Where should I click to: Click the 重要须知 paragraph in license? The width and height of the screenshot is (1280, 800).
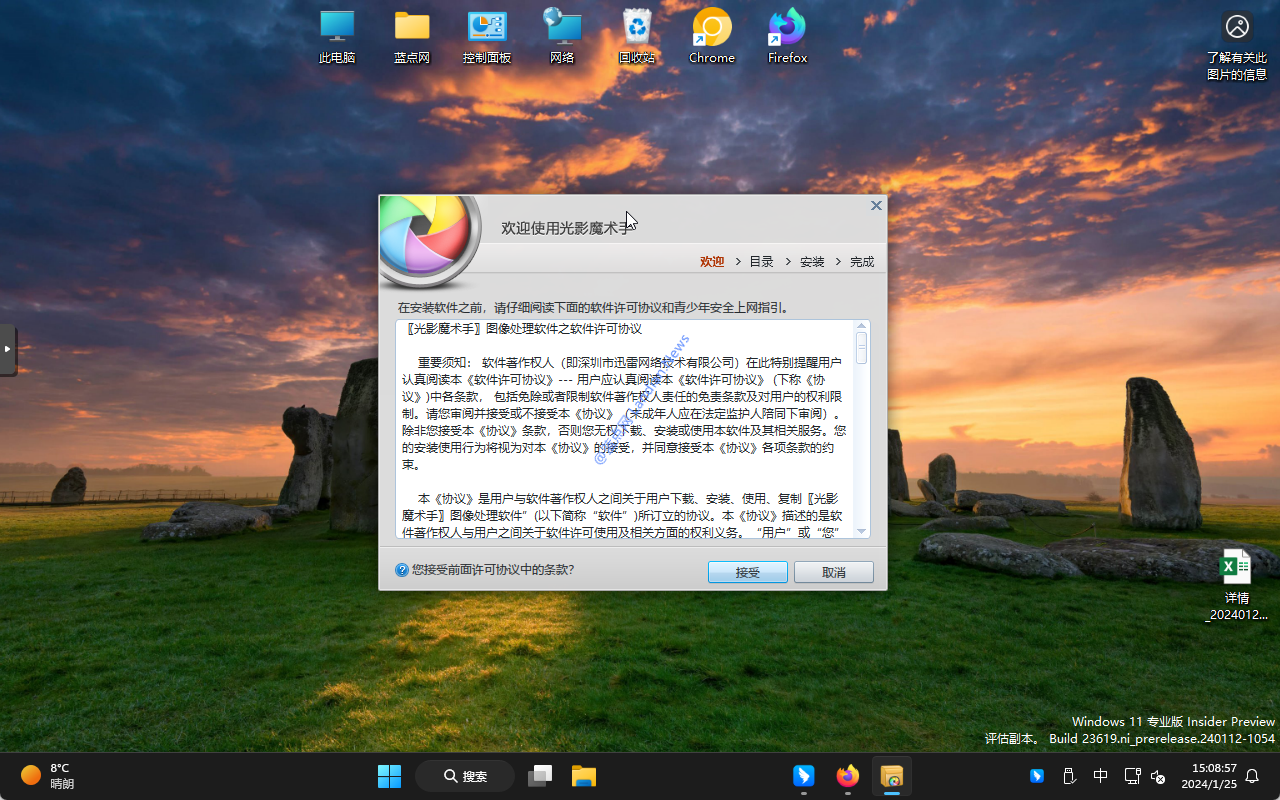coord(625,414)
